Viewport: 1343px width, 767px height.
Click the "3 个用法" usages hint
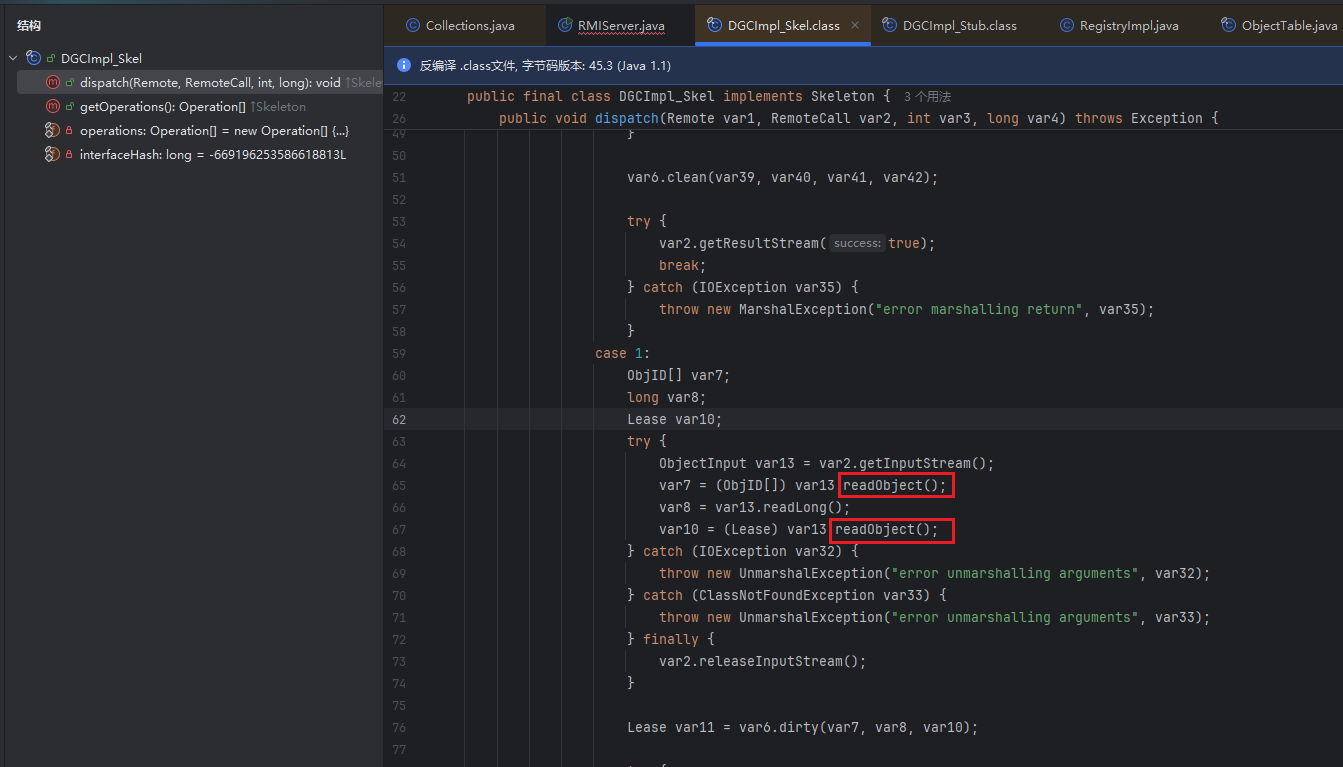[x=926, y=97]
